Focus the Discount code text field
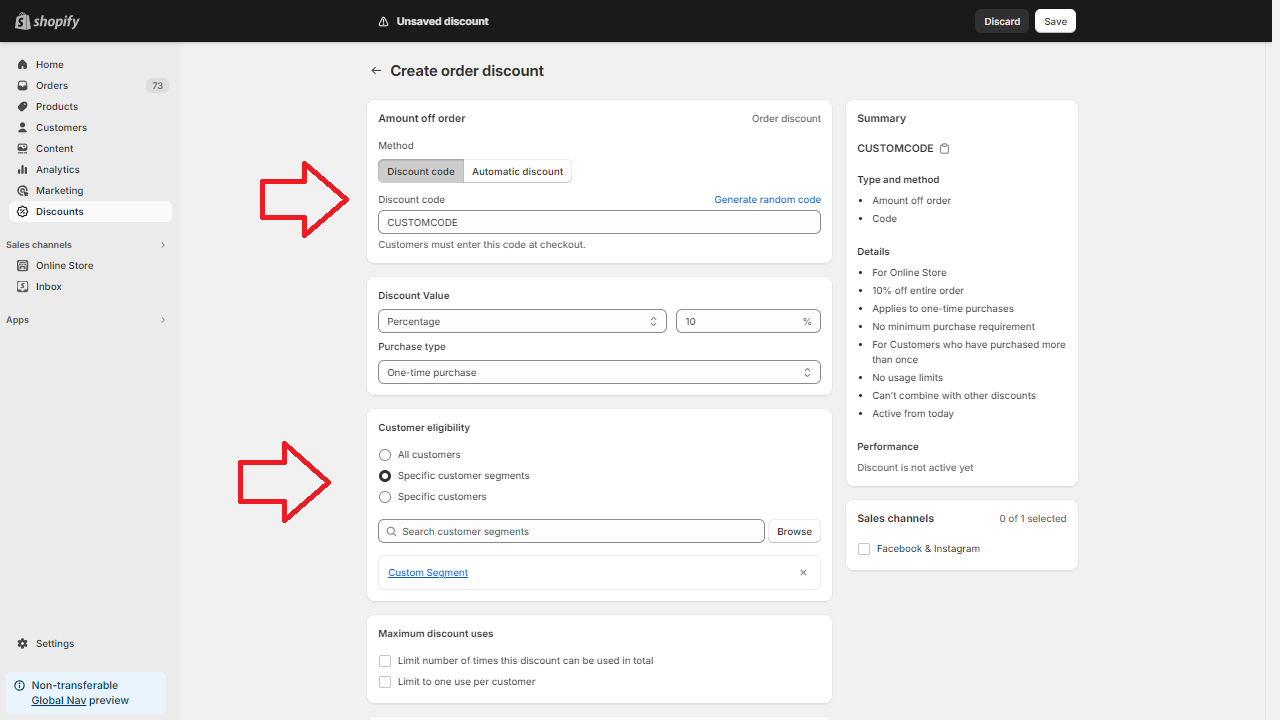The width and height of the screenshot is (1280, 720). coord(599,223)
